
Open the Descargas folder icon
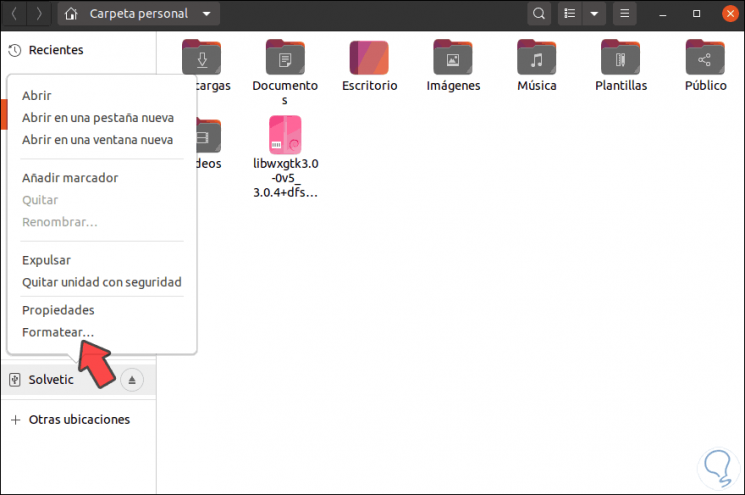click(x=201, y=57)
